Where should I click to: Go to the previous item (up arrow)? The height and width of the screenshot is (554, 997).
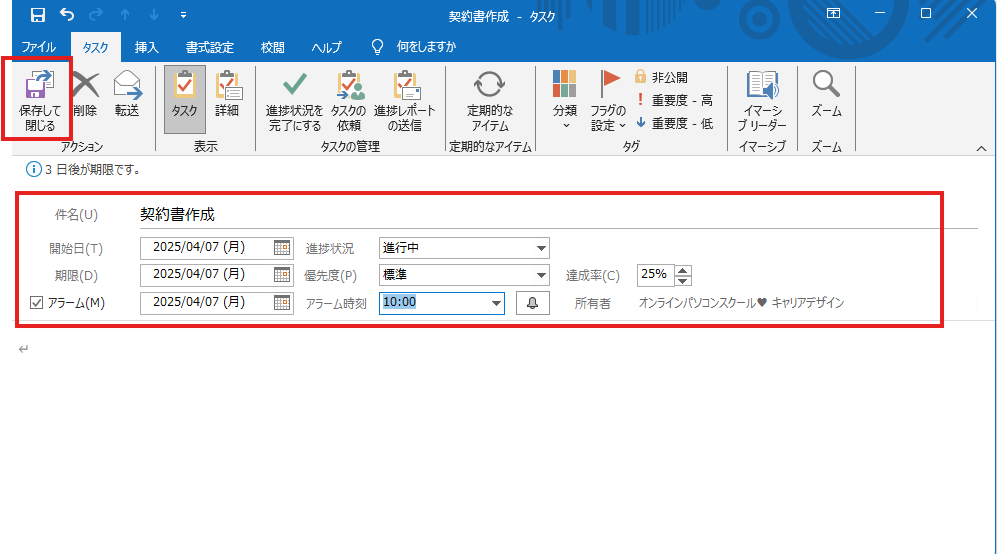[x=125, y=15]
